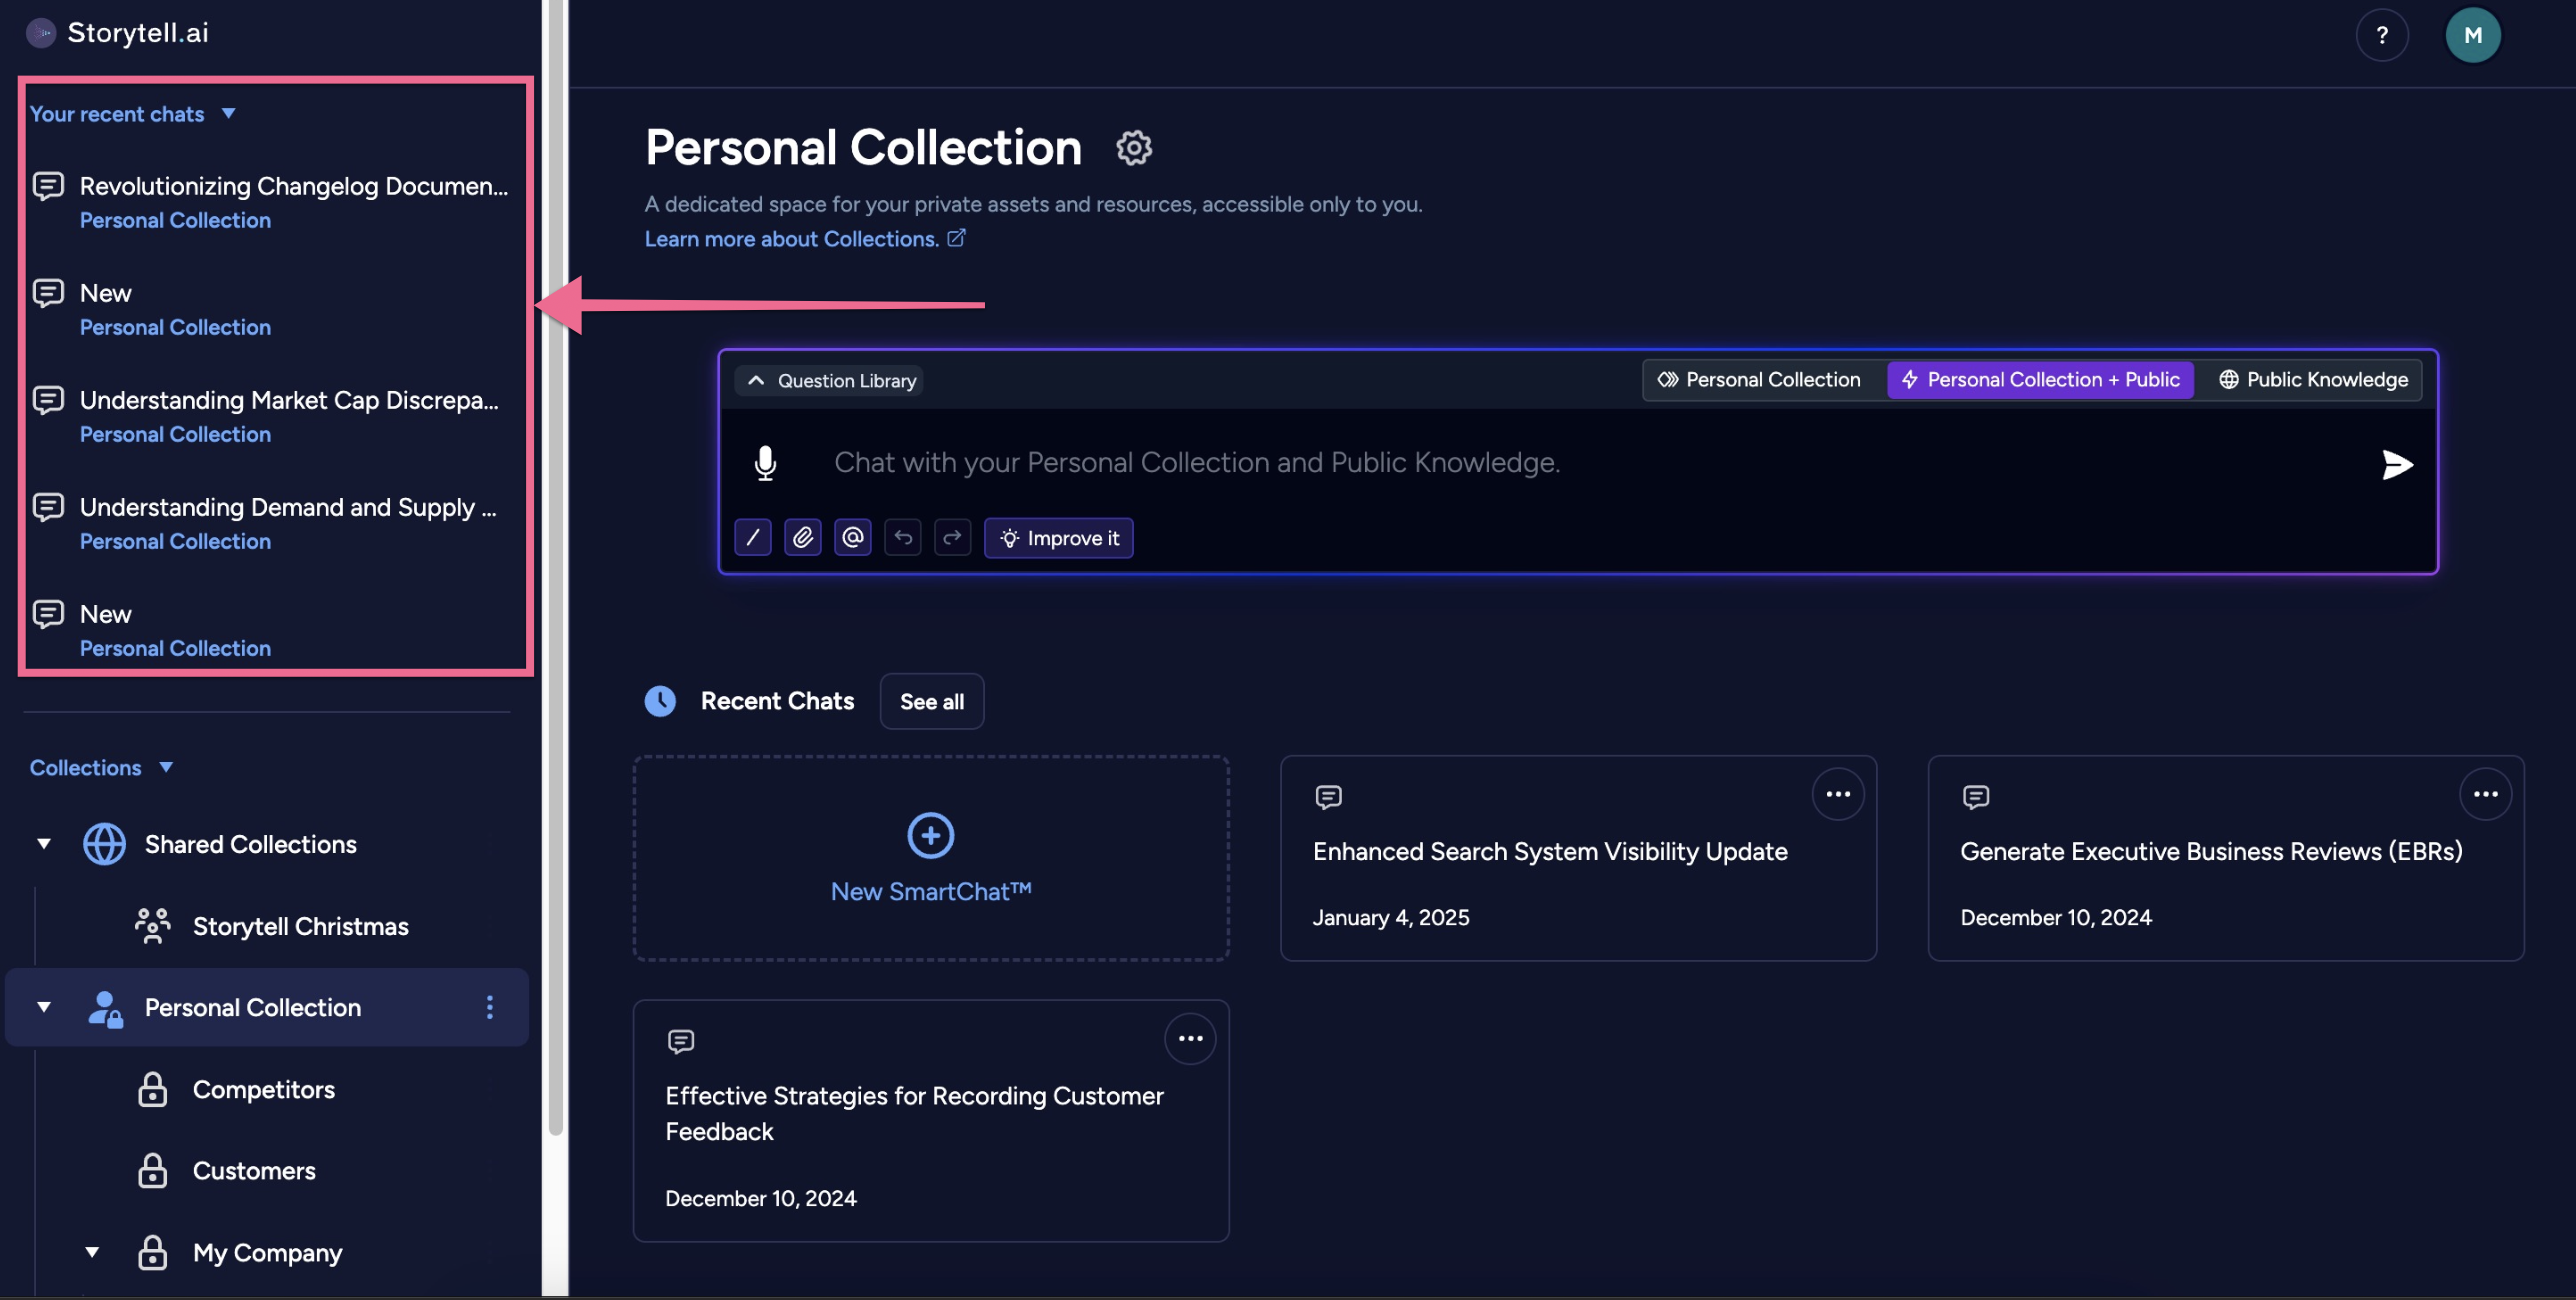Click the slash command icon

tap(753, 538)
